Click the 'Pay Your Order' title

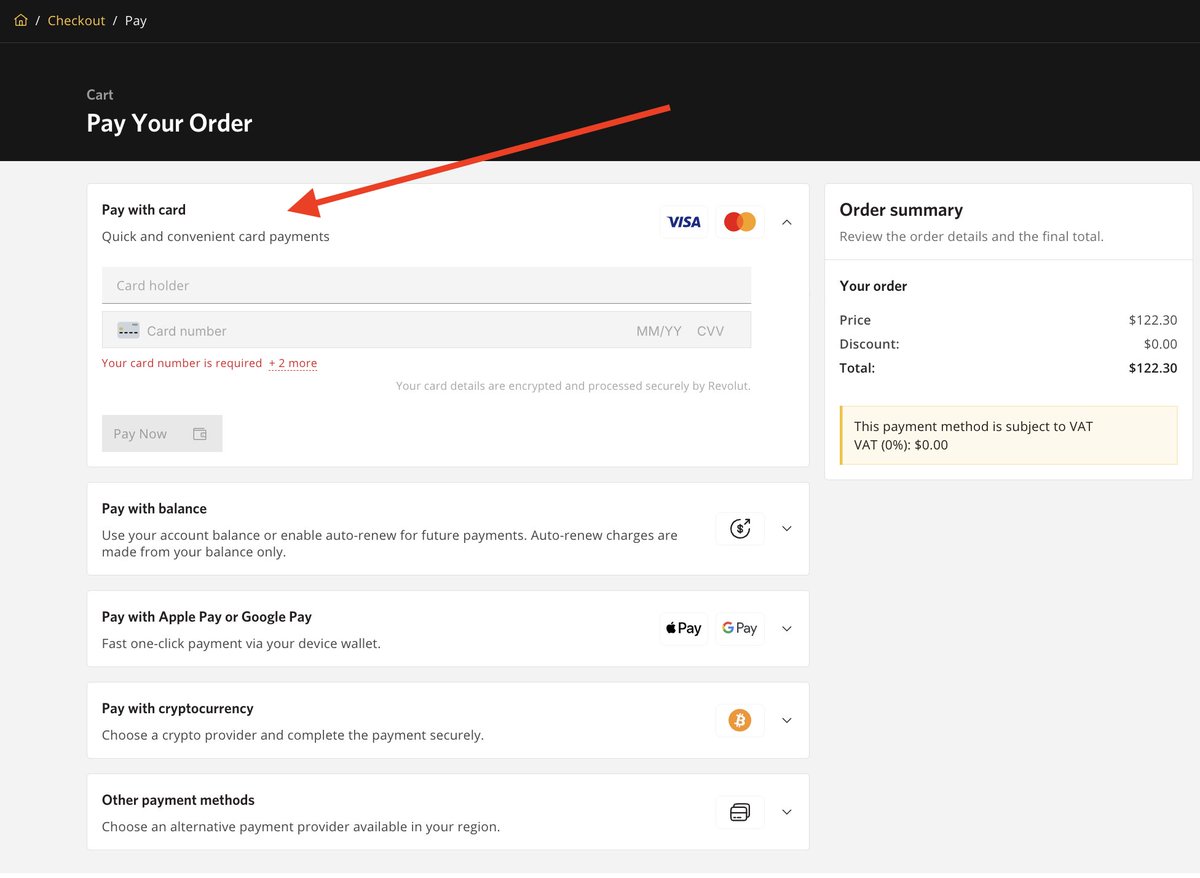coord(170,123)
